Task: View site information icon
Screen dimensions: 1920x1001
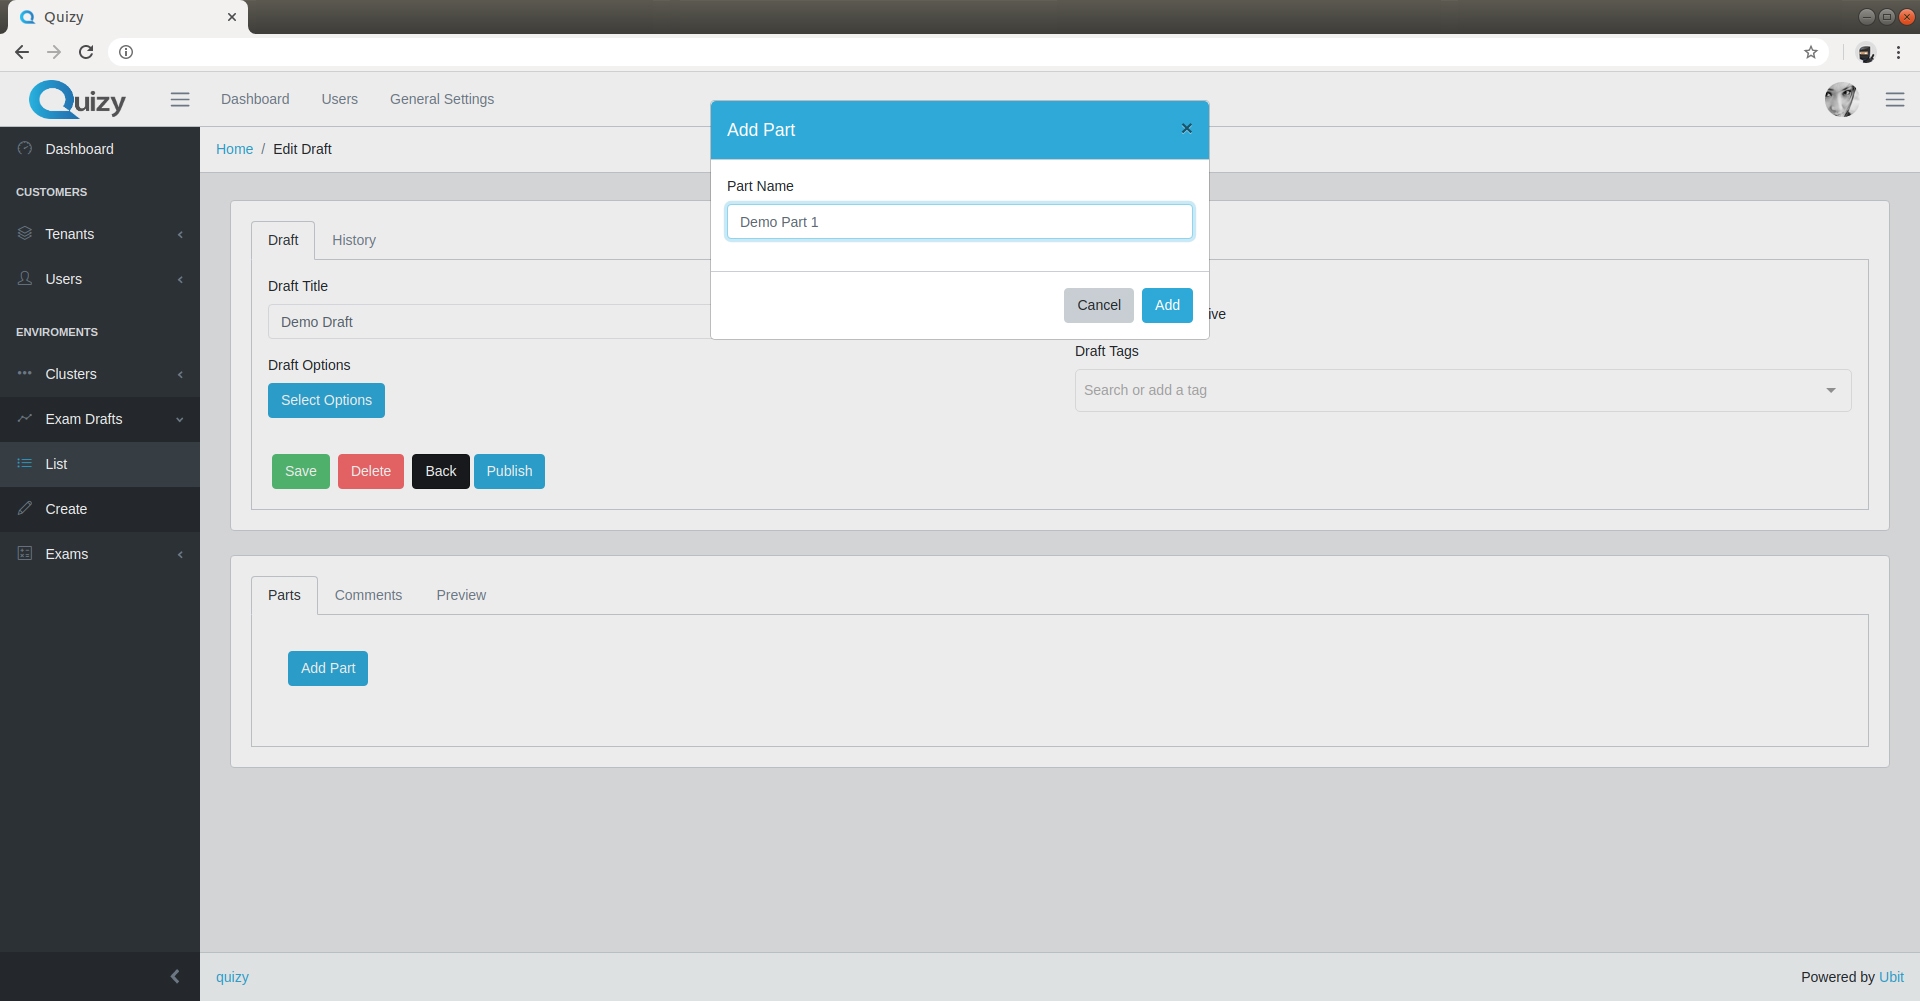Action: point(126,52)
